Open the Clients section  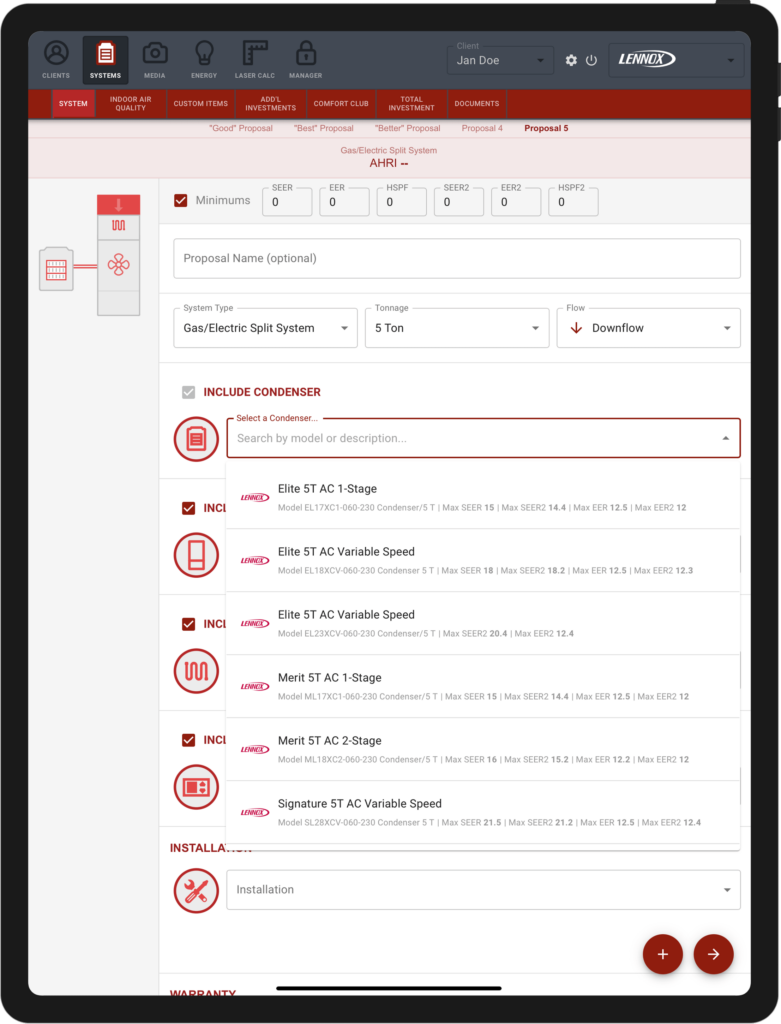[56, 60]
